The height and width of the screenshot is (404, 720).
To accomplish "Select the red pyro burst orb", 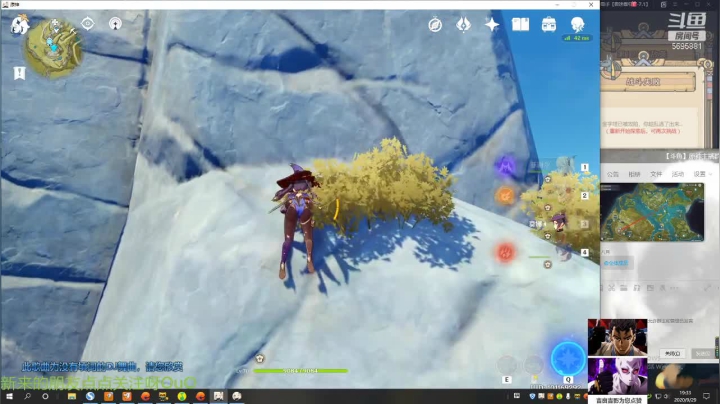I will (505, 252).
